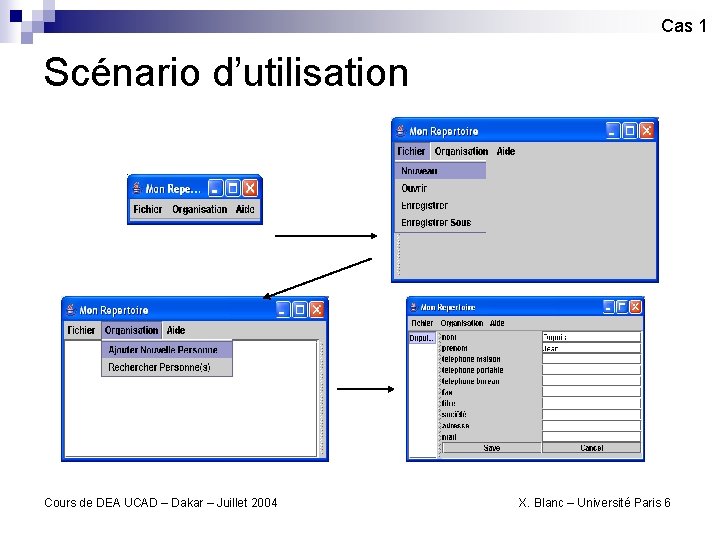Open Organisation menu in the contact form window
The image size is (720, 540).
point(461,323)
